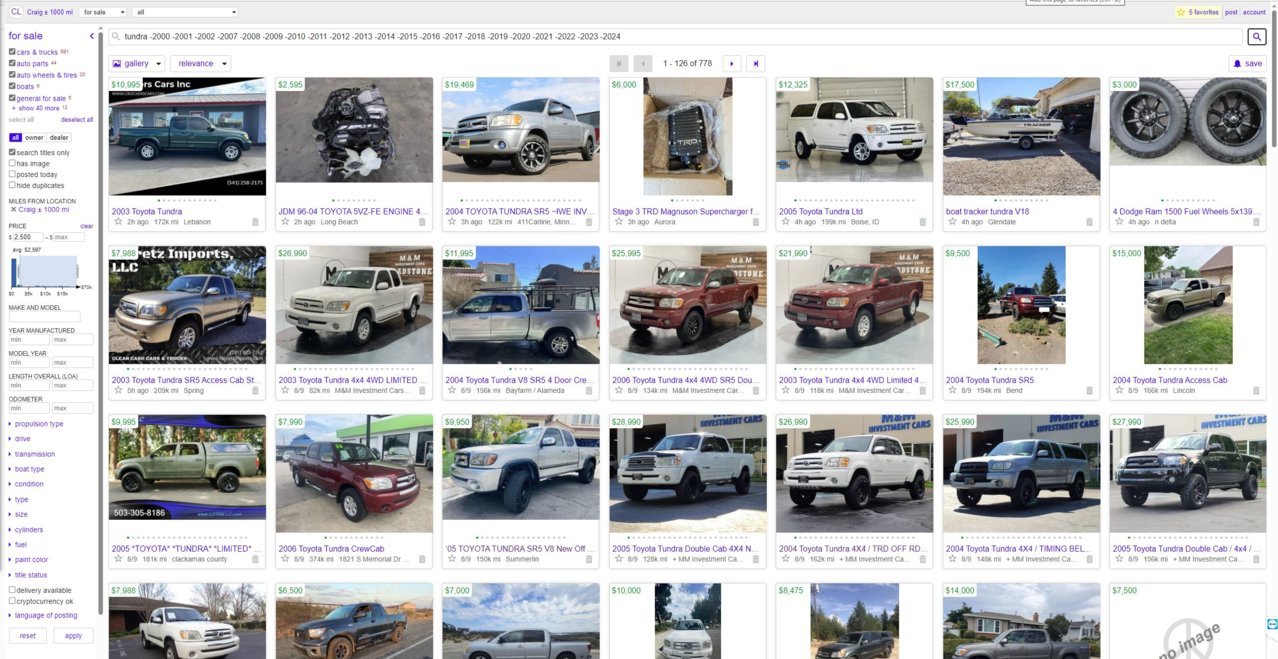Viewport: 1278px width, 659px height.
Task: Star the 2004 Toyota Tundra SR5 IWE listing
Action: (x=451, y=222)
